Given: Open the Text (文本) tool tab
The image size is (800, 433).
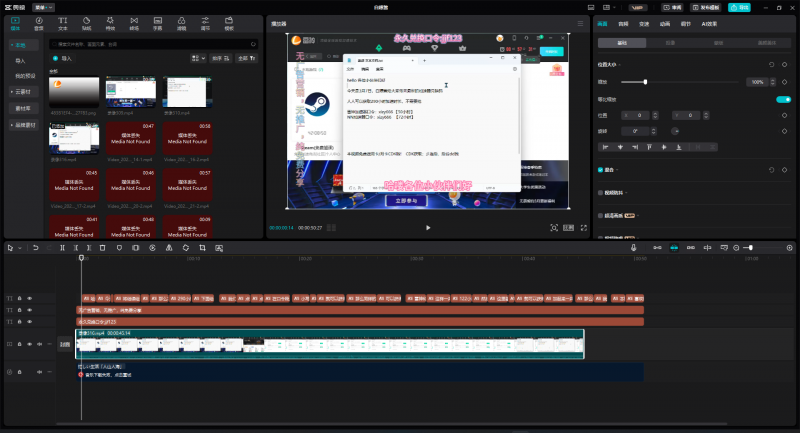Looking at the screenshot, I should pos(63,22).
